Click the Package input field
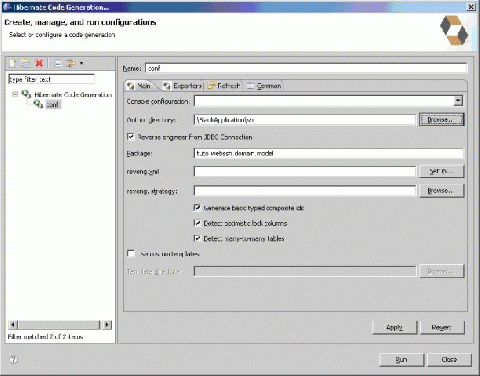The image size is (480, 376). pos(329,153)
